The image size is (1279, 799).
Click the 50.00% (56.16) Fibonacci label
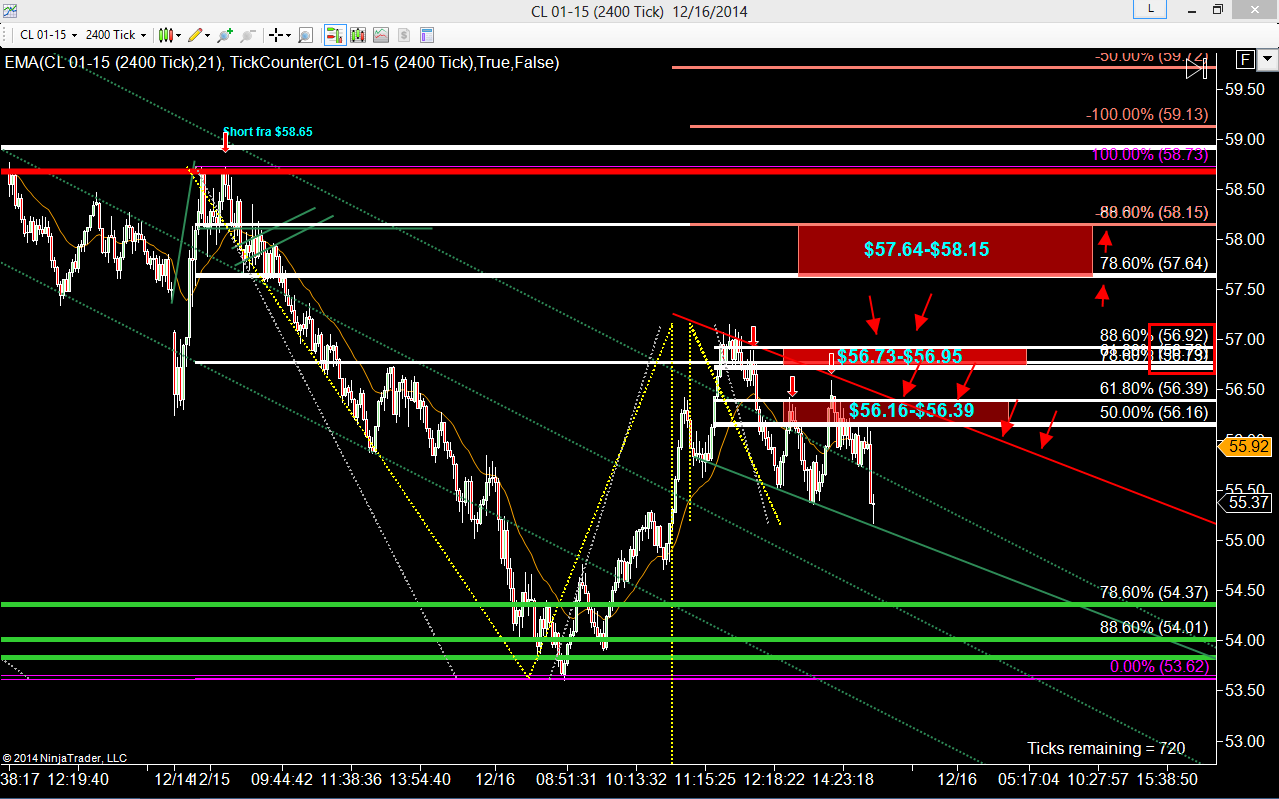pyautogui.click(x=1154, y=411)
